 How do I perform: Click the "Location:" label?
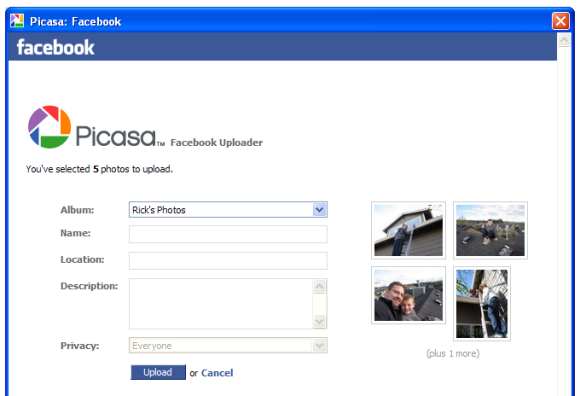coord(82,260)
